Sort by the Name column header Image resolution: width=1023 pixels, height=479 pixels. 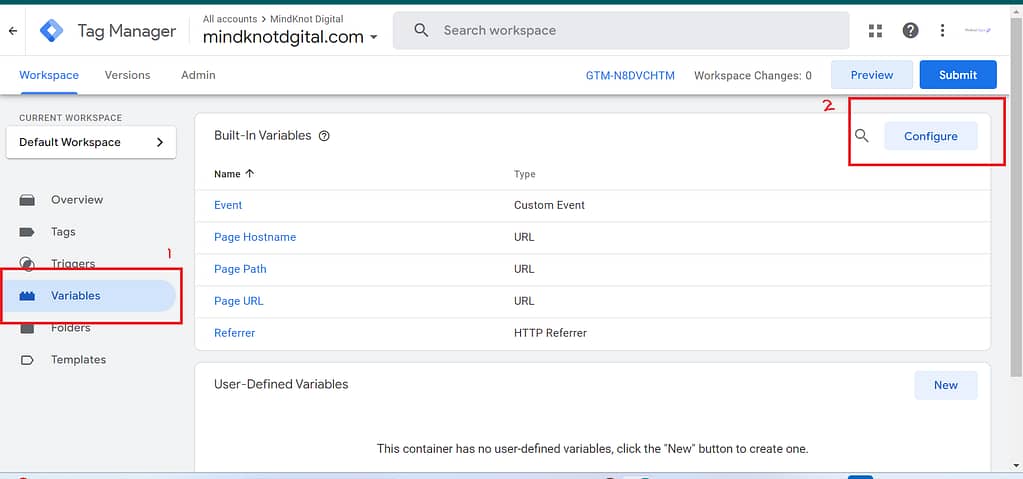click(234, 174)
